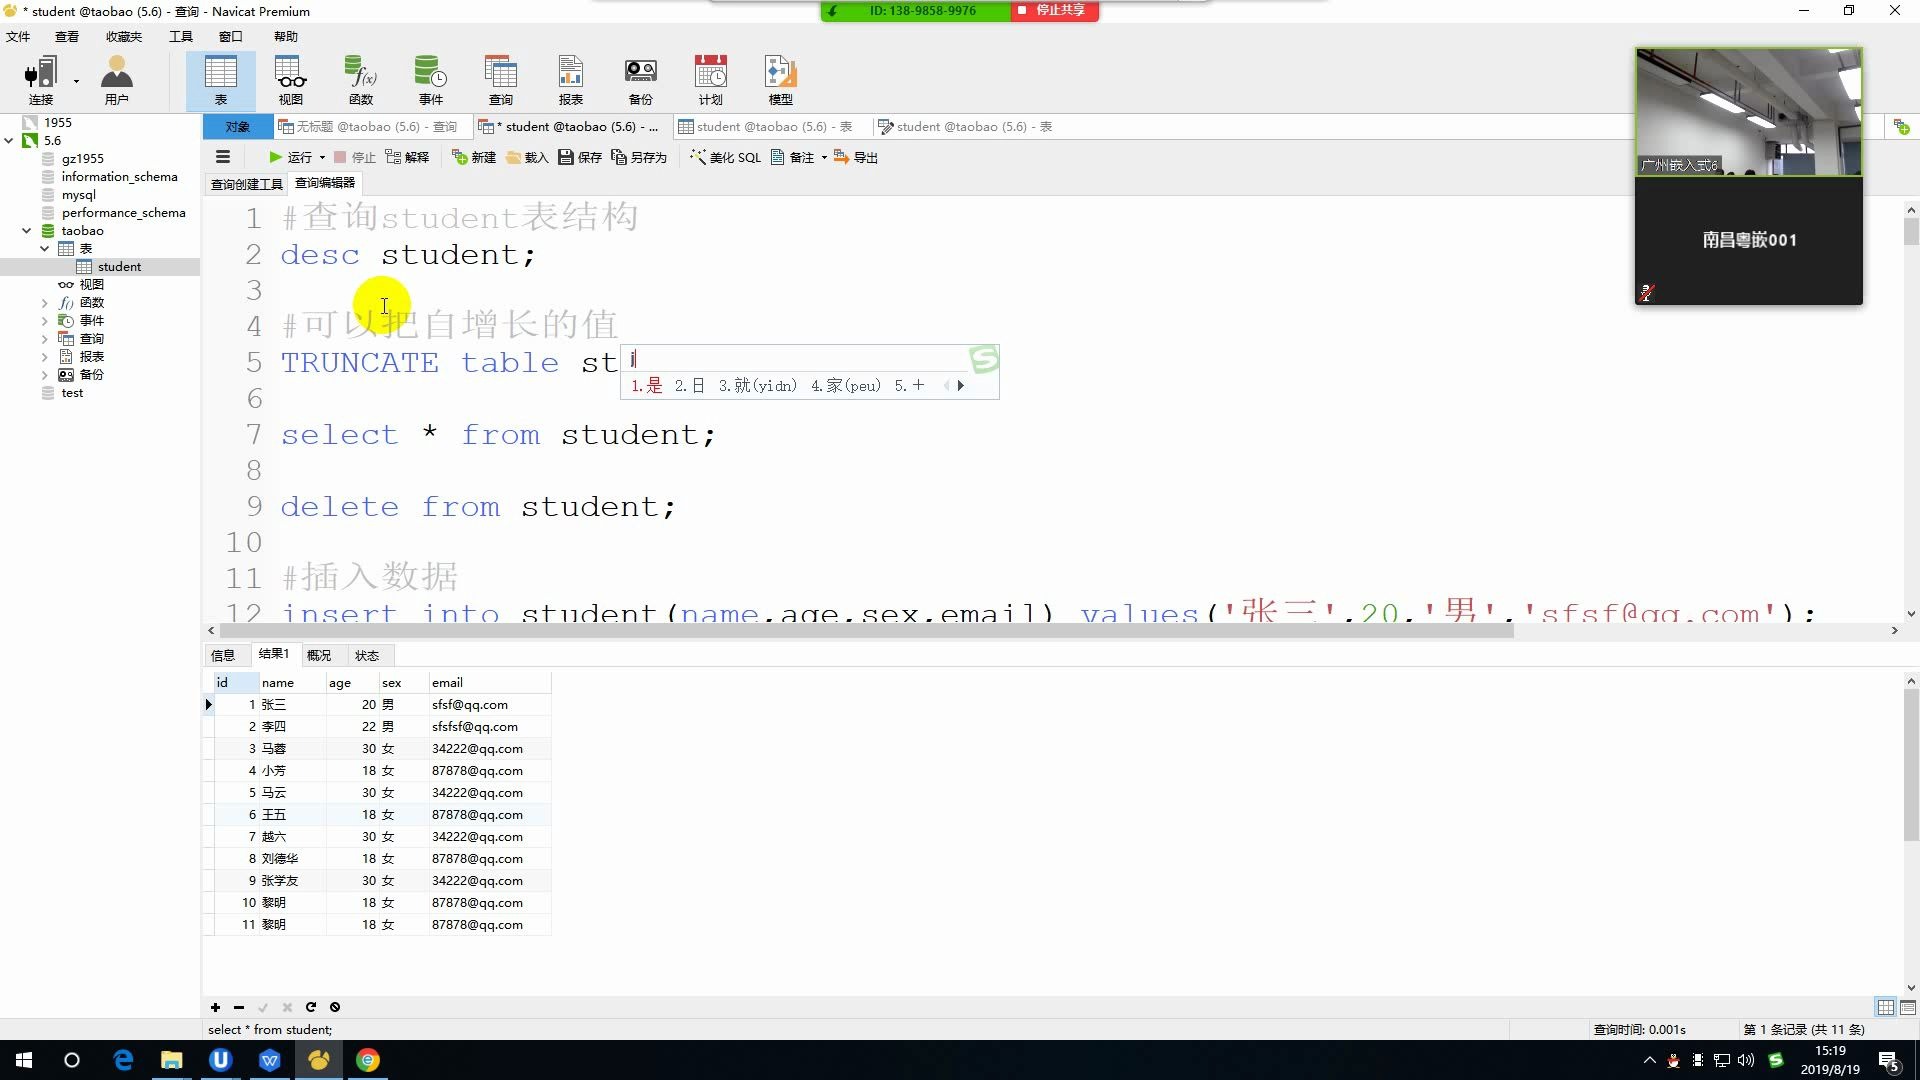Open the 用户 (User) manager icon
Image resolution: width=1920 pixels, height=1080 pixels.
(116, 79)
